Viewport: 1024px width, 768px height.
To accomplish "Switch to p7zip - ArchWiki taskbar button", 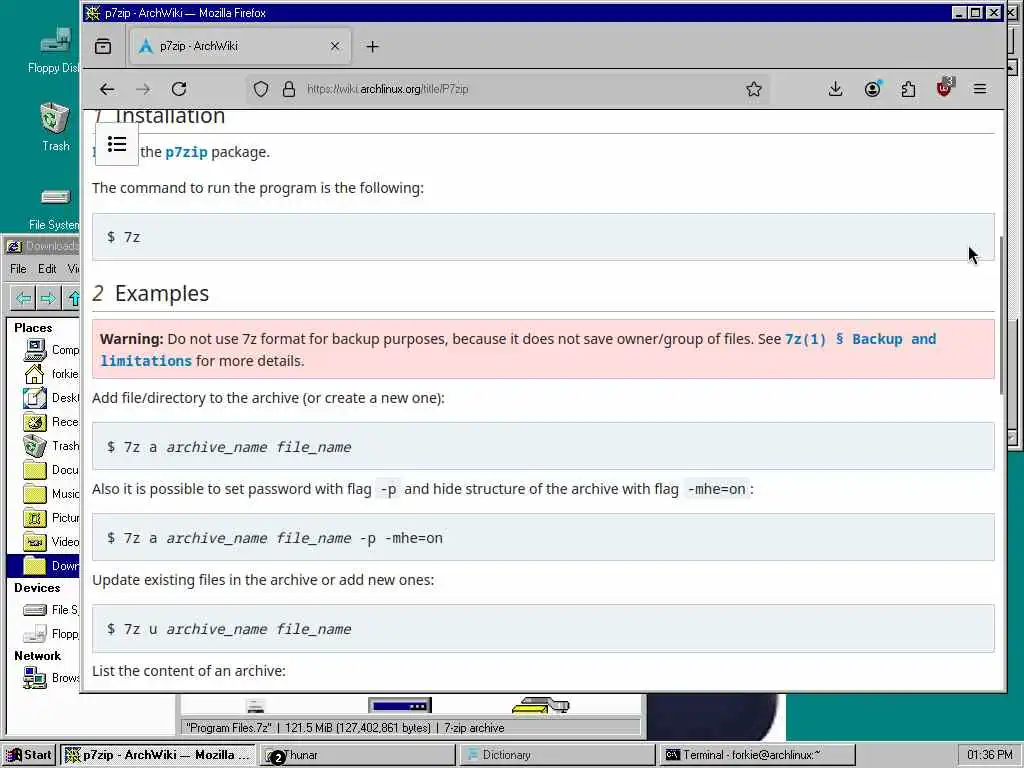I will click(158, 755).
